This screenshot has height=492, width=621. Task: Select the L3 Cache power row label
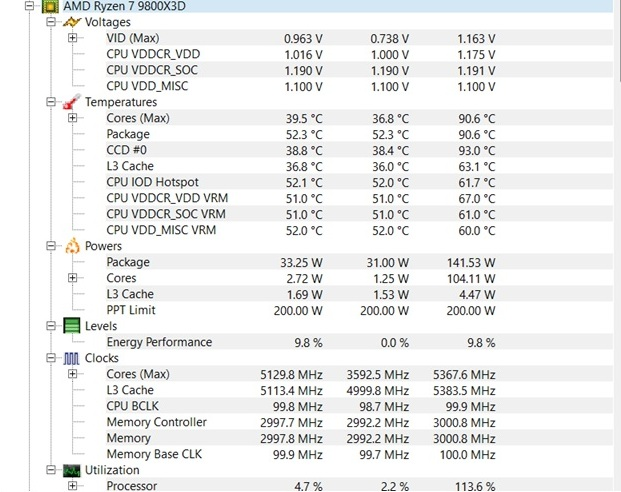click(x=130, y=294)
